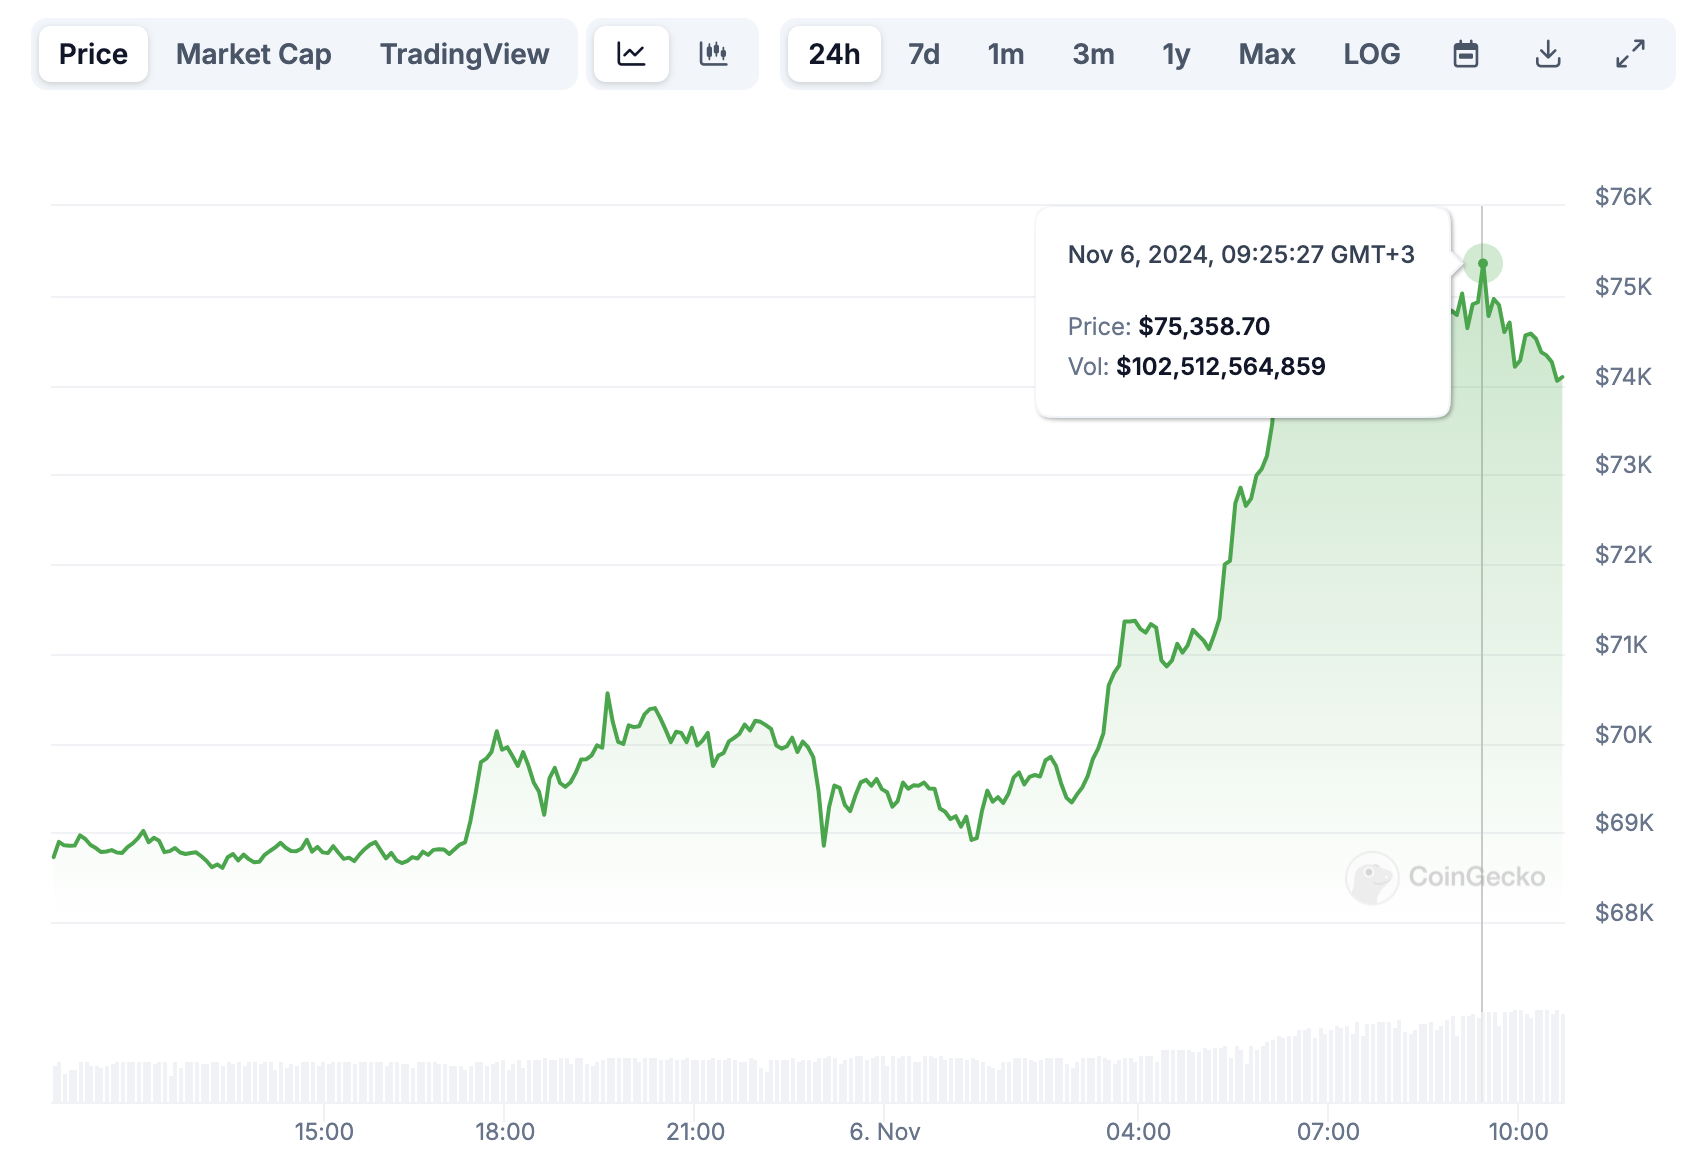Show the Max time range
This screenshot has height=1176, width=1700.
coord(1267,54)
